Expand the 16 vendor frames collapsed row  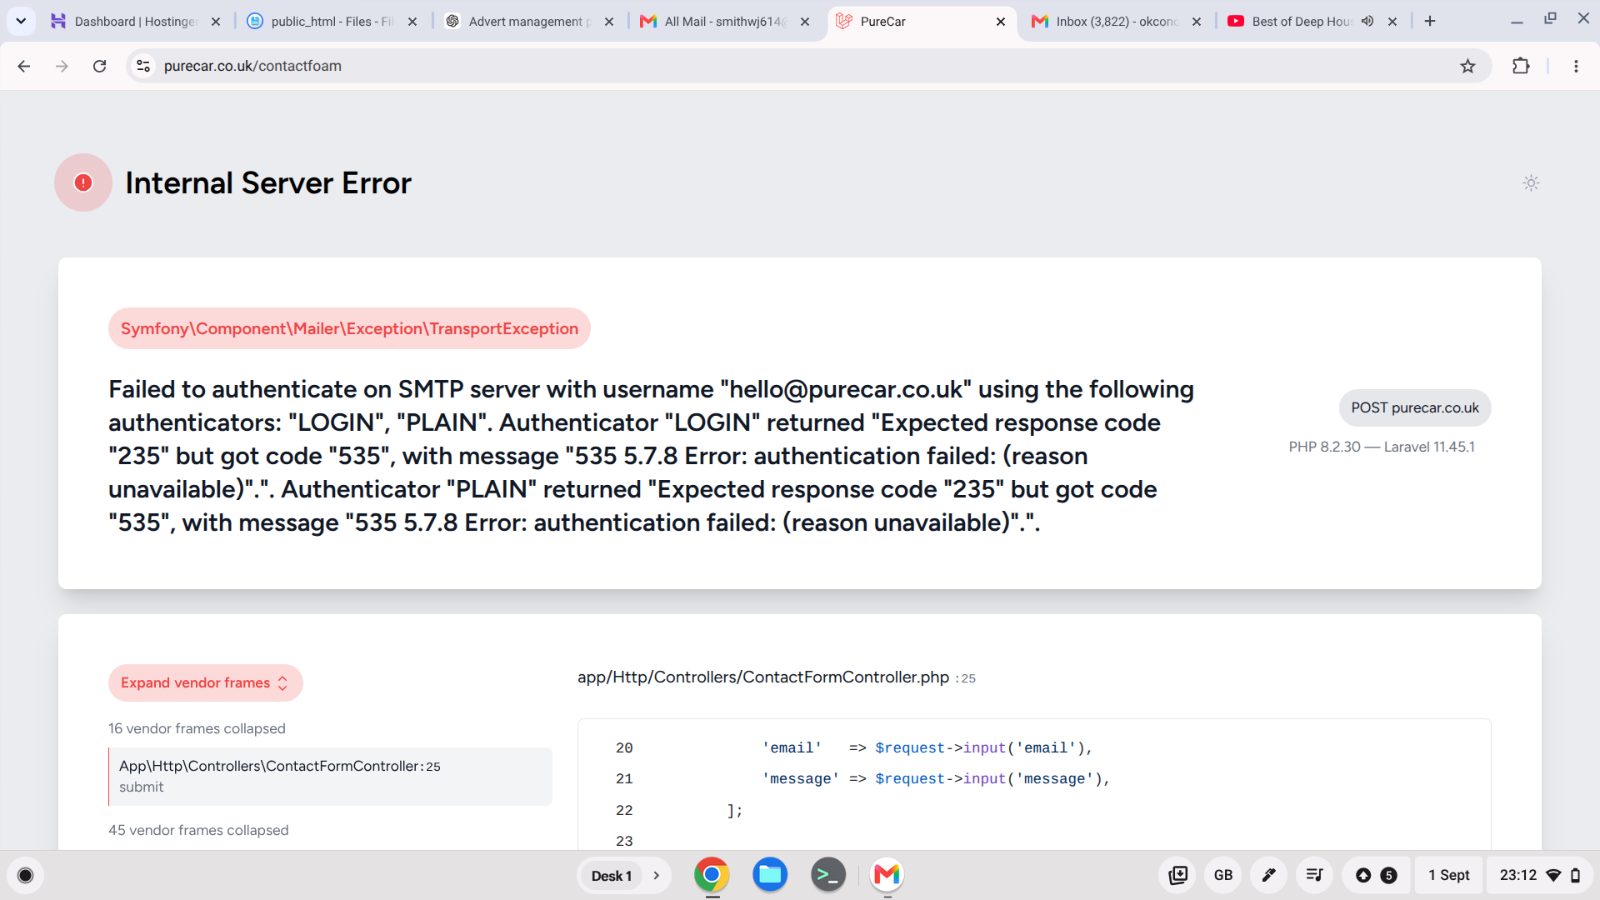coord(197,728)
